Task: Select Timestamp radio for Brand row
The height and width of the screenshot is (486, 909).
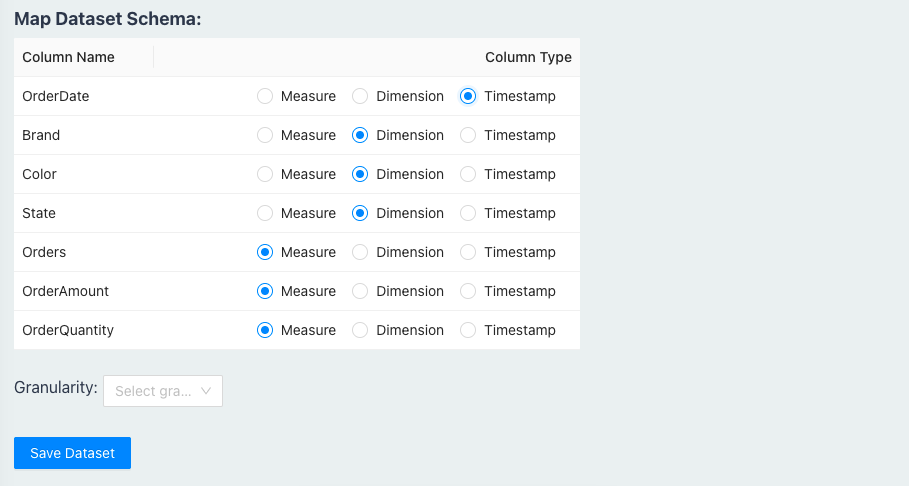Action: 468,135
